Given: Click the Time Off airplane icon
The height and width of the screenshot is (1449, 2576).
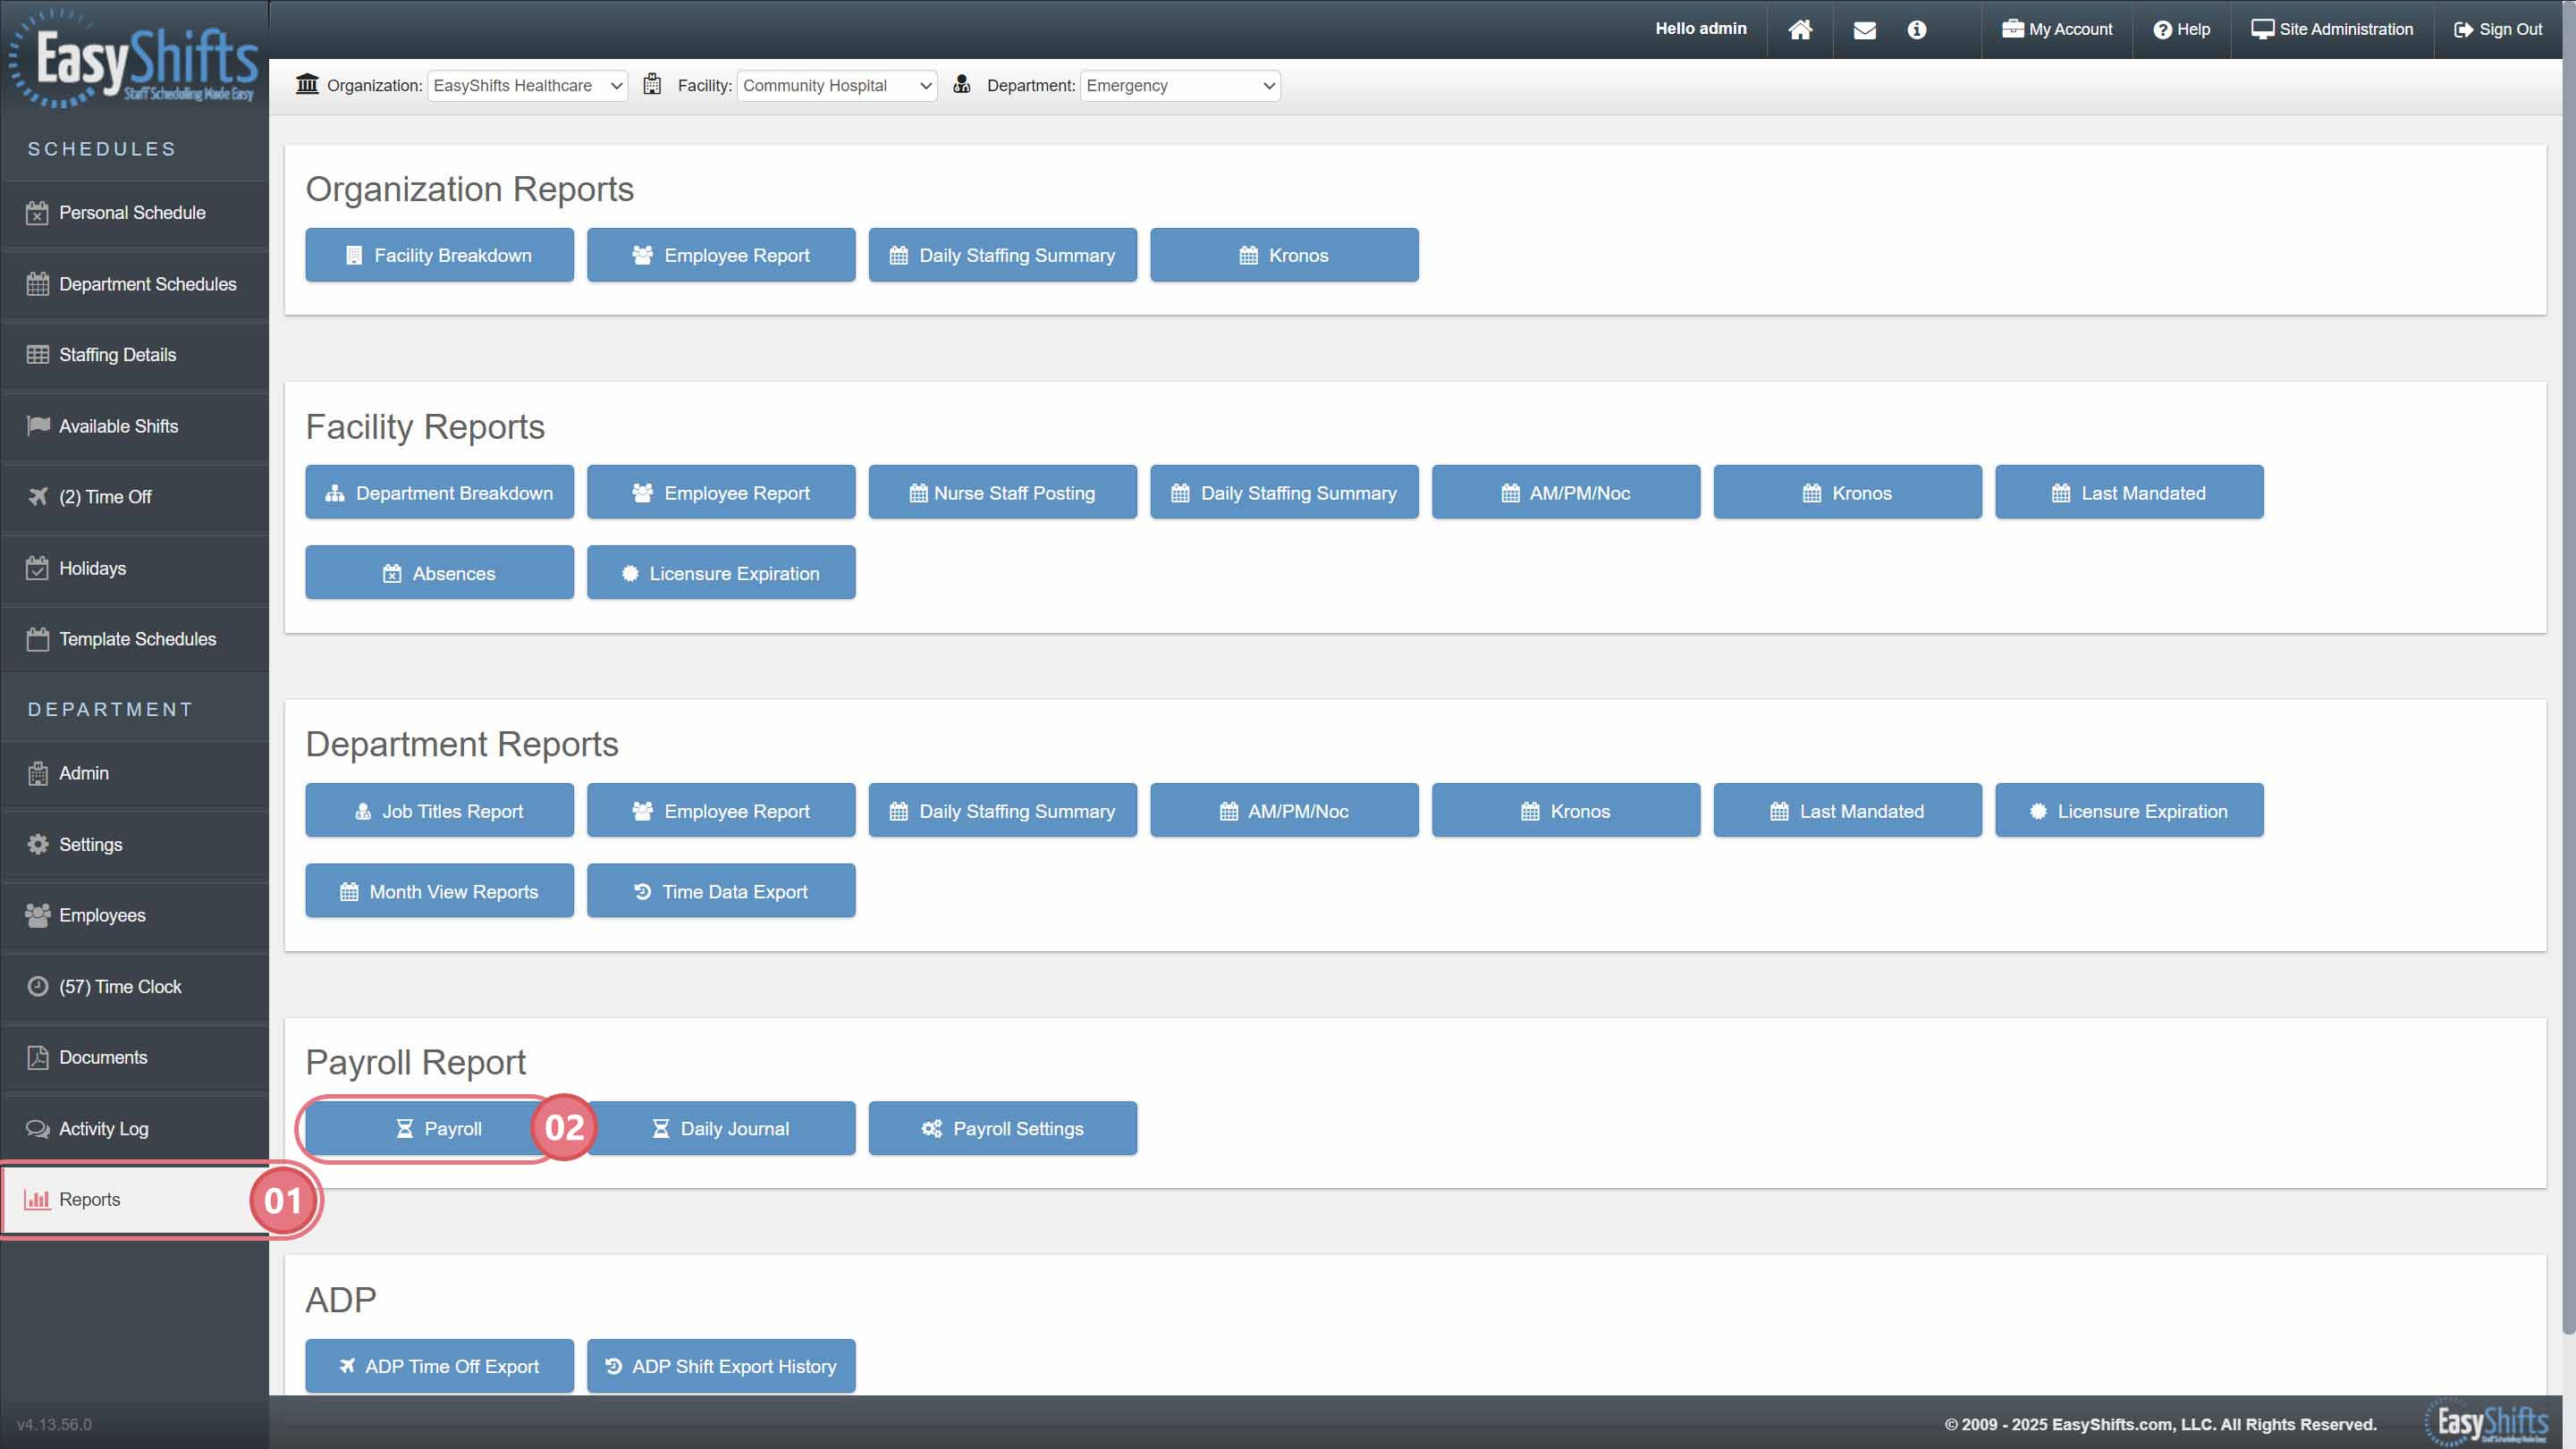Looking at the screenshot, I should (x=38, y=497).
